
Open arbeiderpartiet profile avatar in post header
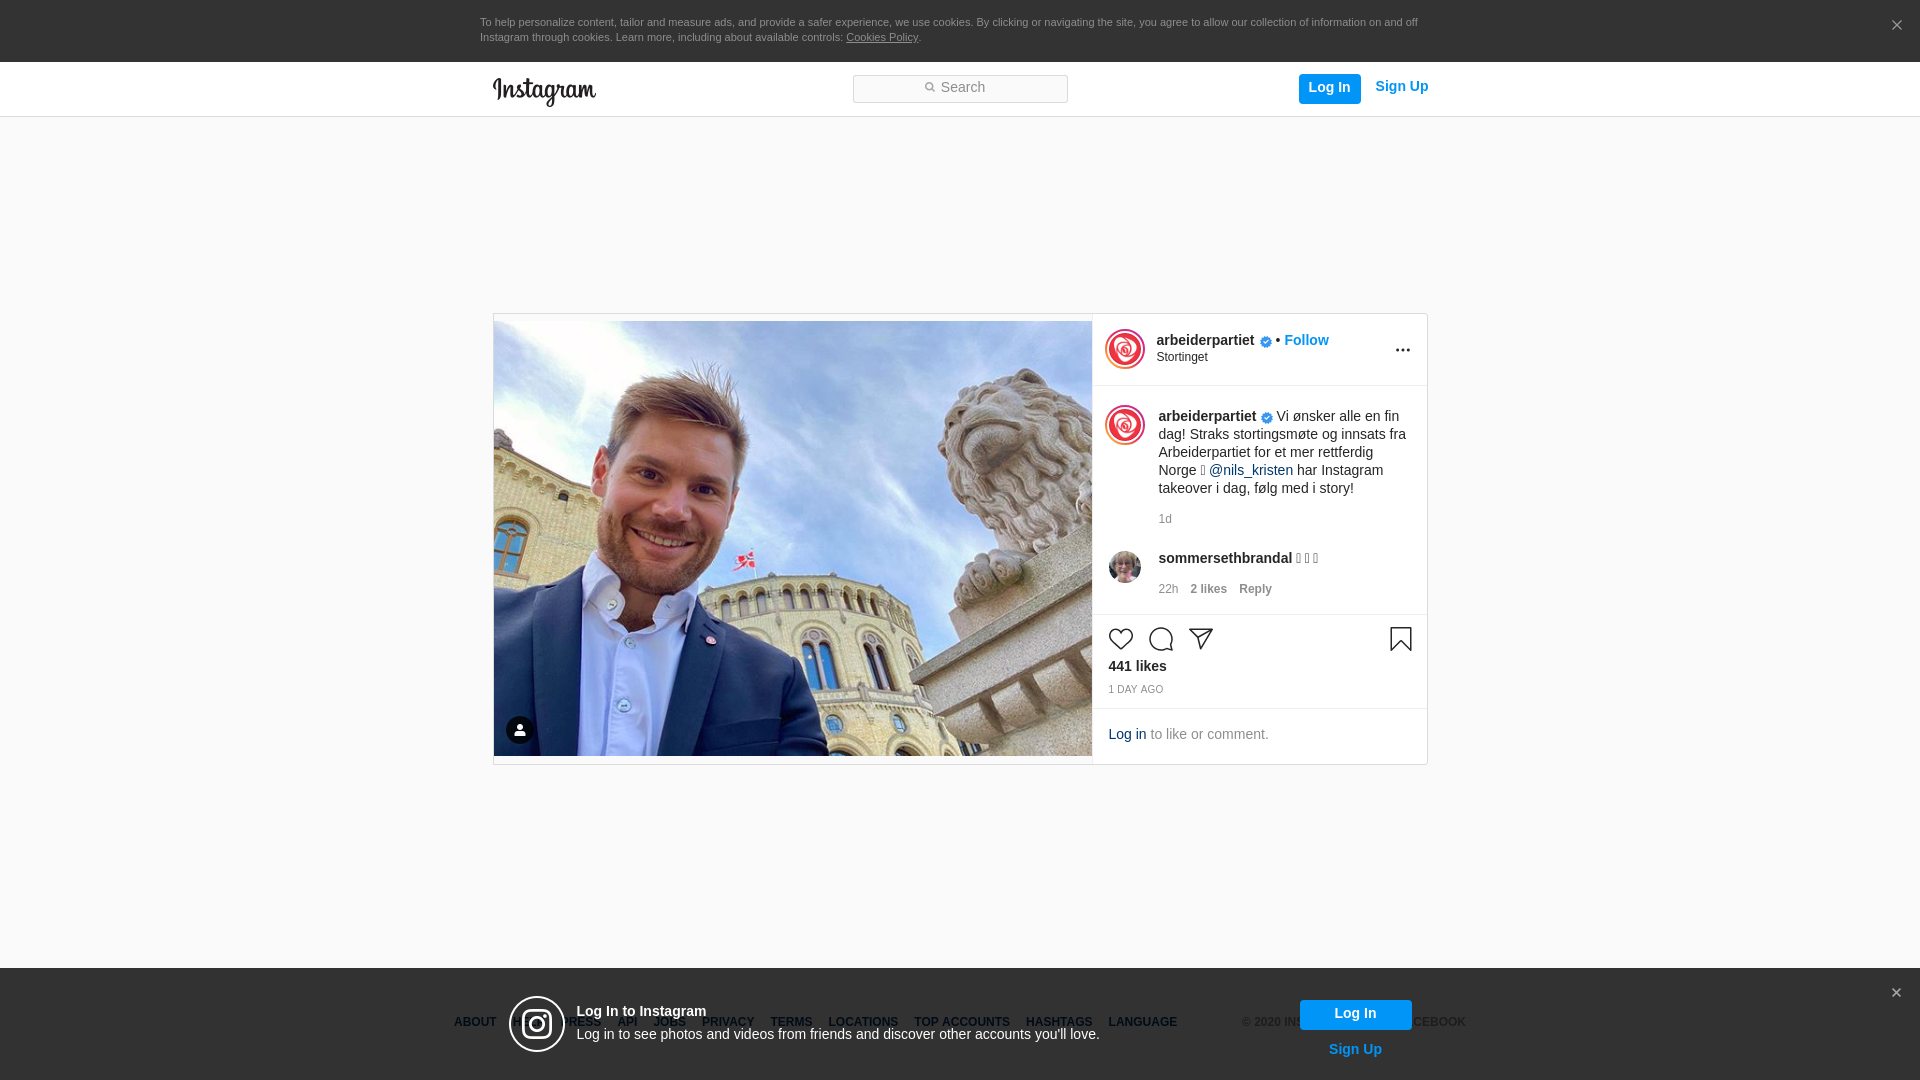coord(1124,349)
